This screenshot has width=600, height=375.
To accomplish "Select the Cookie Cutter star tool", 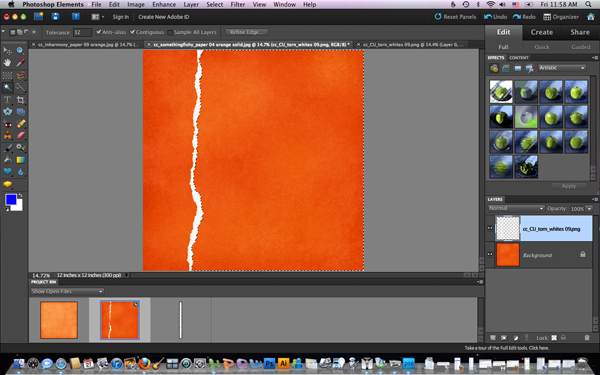I will tap(7, 112).
